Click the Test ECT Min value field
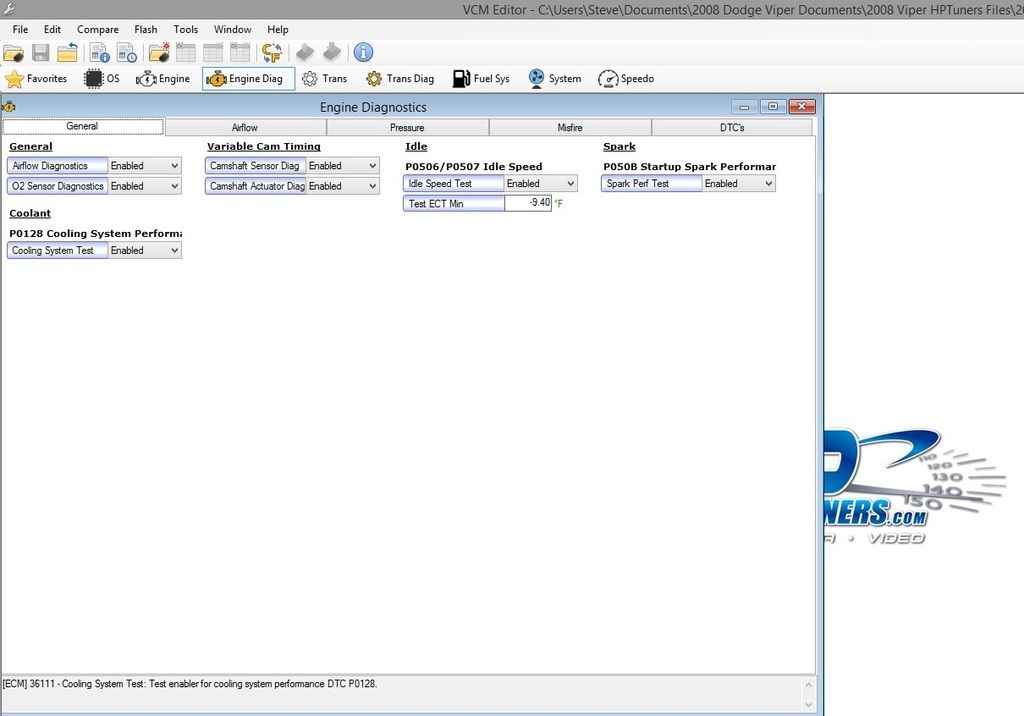This screenshot has height=716, width=1024. (530, 203)
